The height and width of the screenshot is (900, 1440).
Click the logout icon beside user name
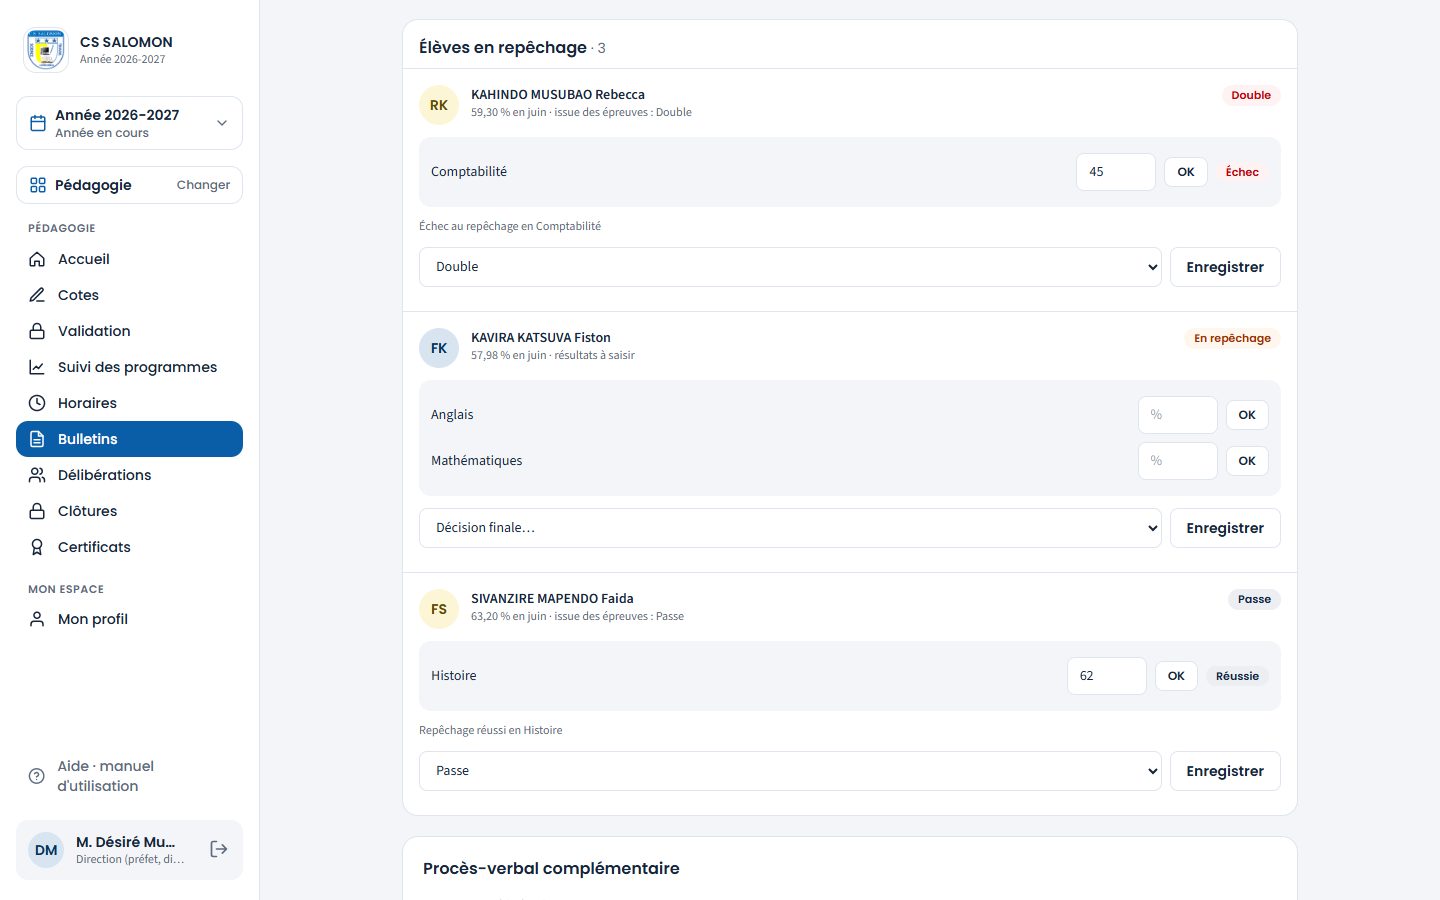pos(219,849)
